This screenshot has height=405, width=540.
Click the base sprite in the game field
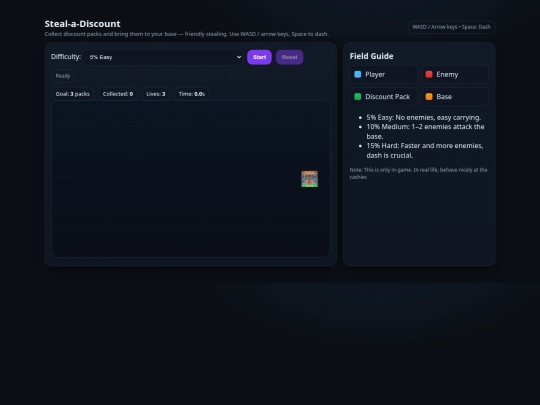310,179
